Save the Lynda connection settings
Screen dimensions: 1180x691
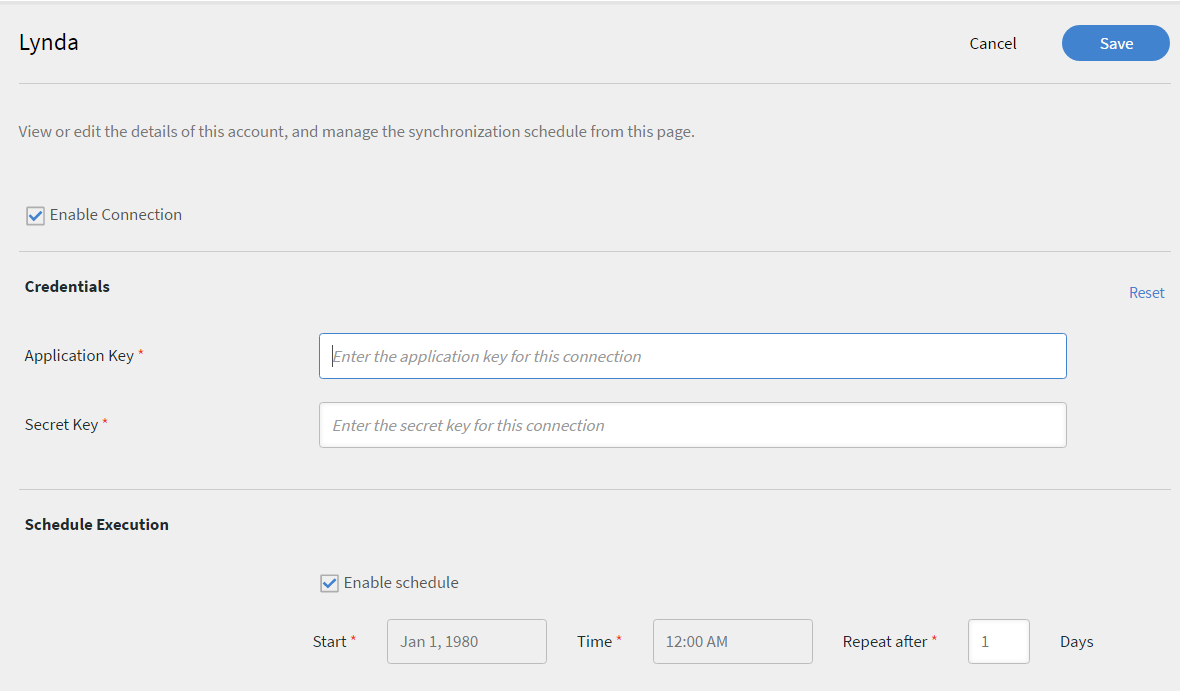point(1115,43)
